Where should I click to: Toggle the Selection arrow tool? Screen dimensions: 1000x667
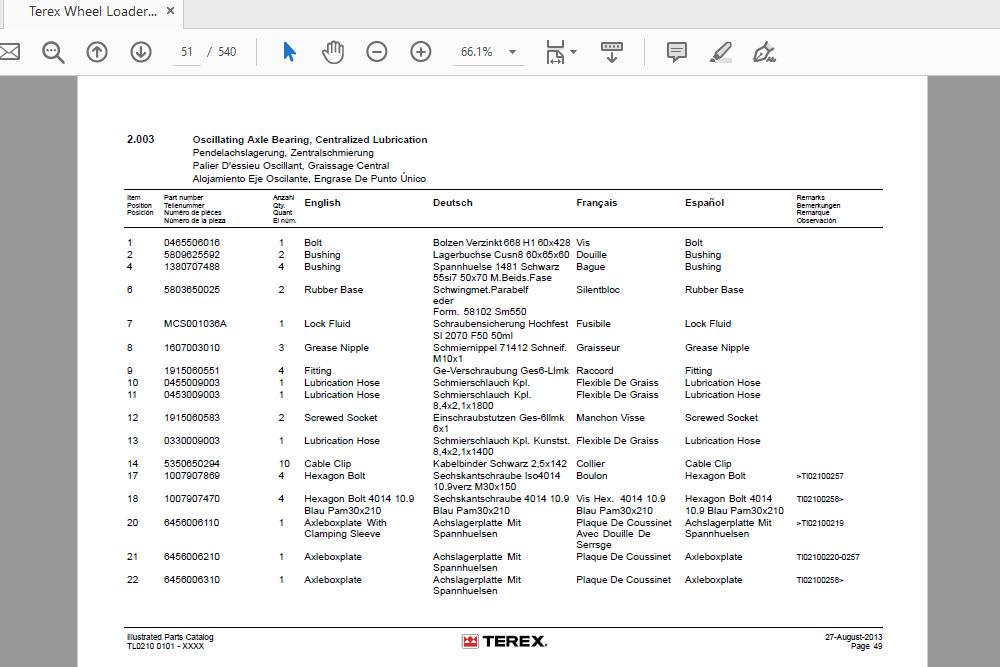coord(288,51)
